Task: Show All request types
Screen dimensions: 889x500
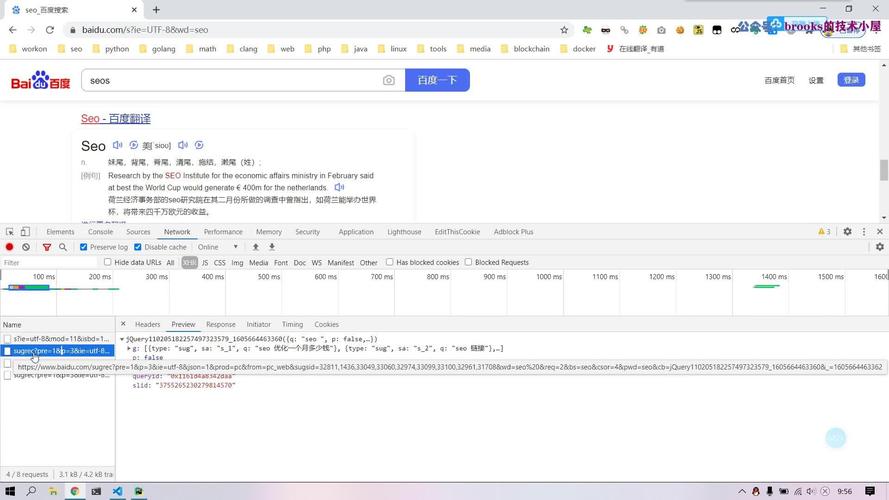Action: point(170,262)
